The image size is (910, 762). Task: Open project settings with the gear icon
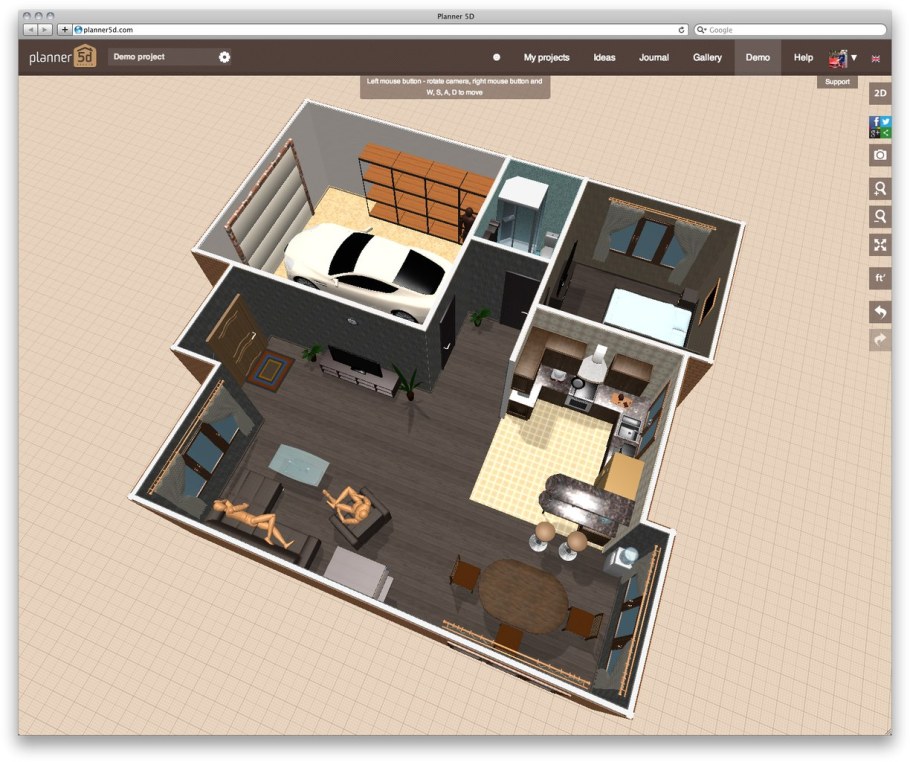click(x=226, y=58)
